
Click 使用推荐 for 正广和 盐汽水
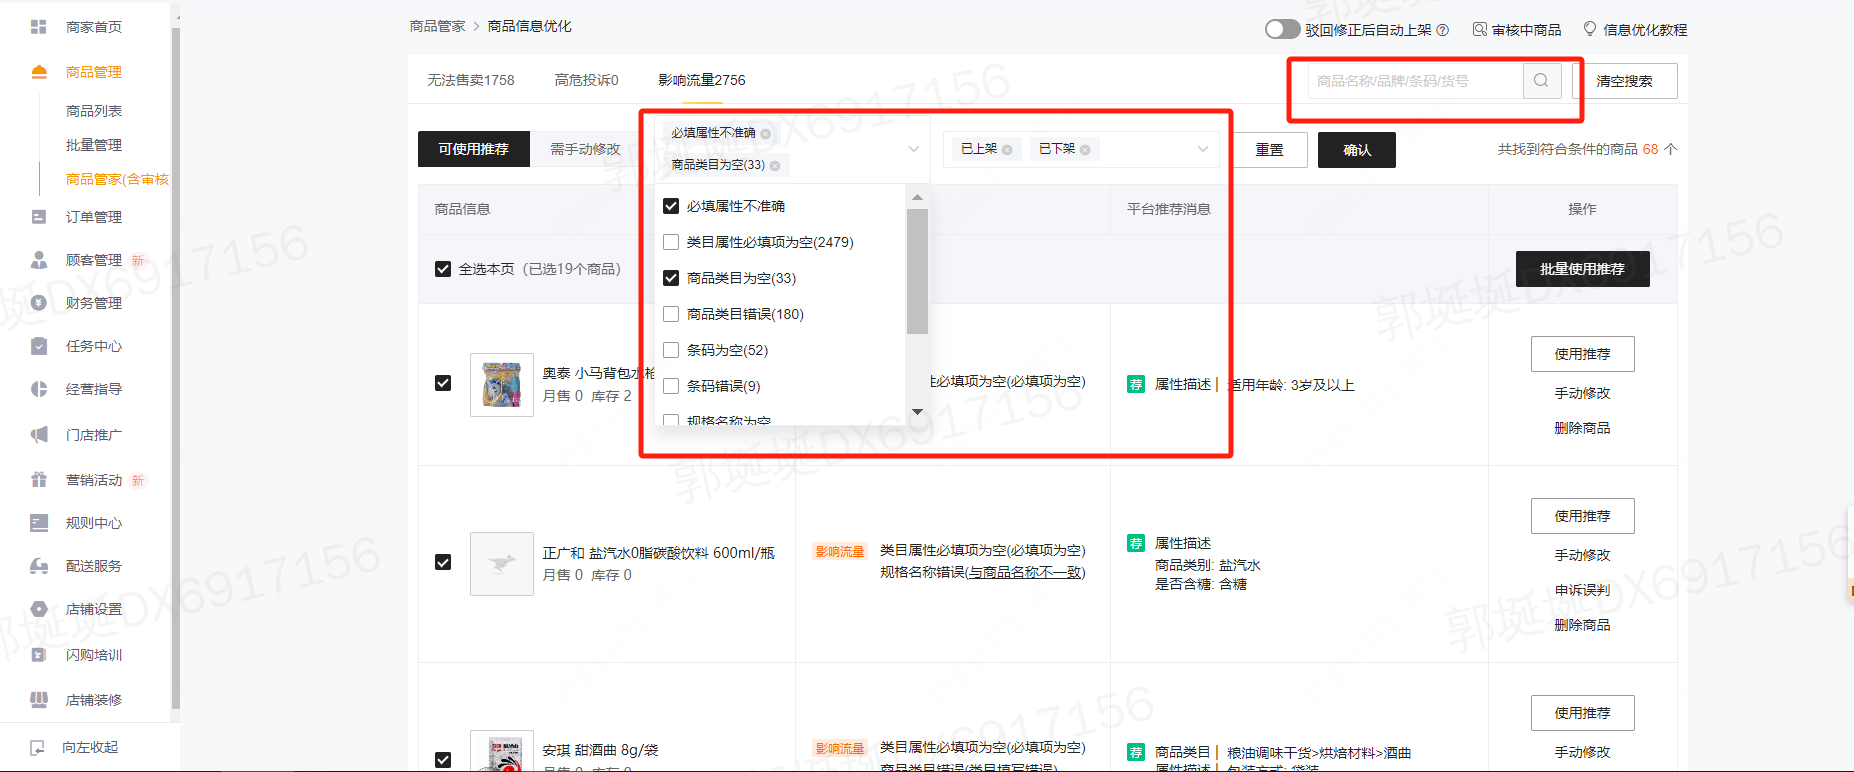point(1583,516)
